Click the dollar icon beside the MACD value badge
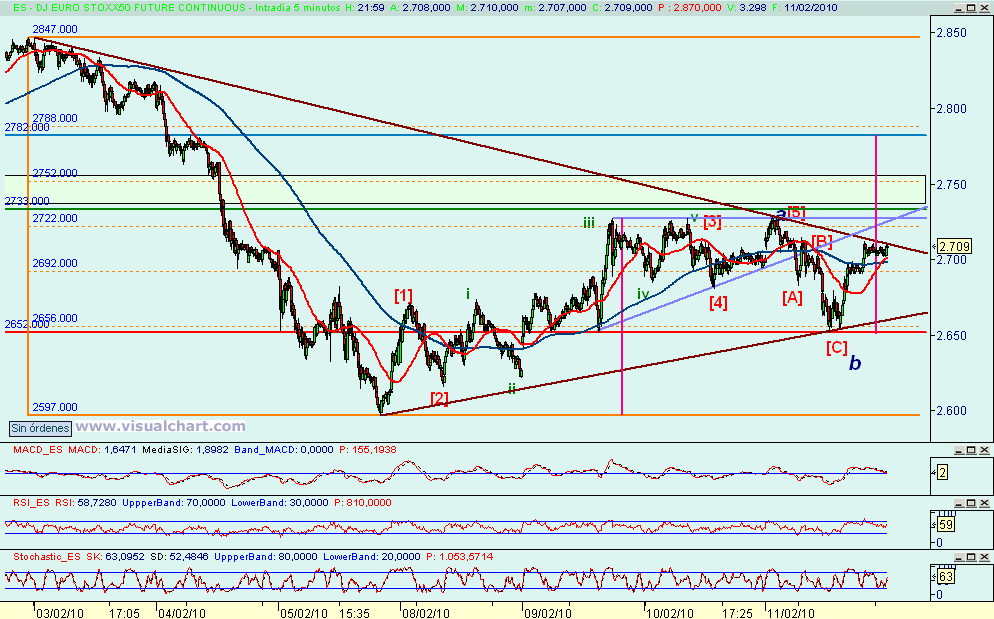Image resolution: width=994 pixels, height=619 pixels. pos(933,472)
